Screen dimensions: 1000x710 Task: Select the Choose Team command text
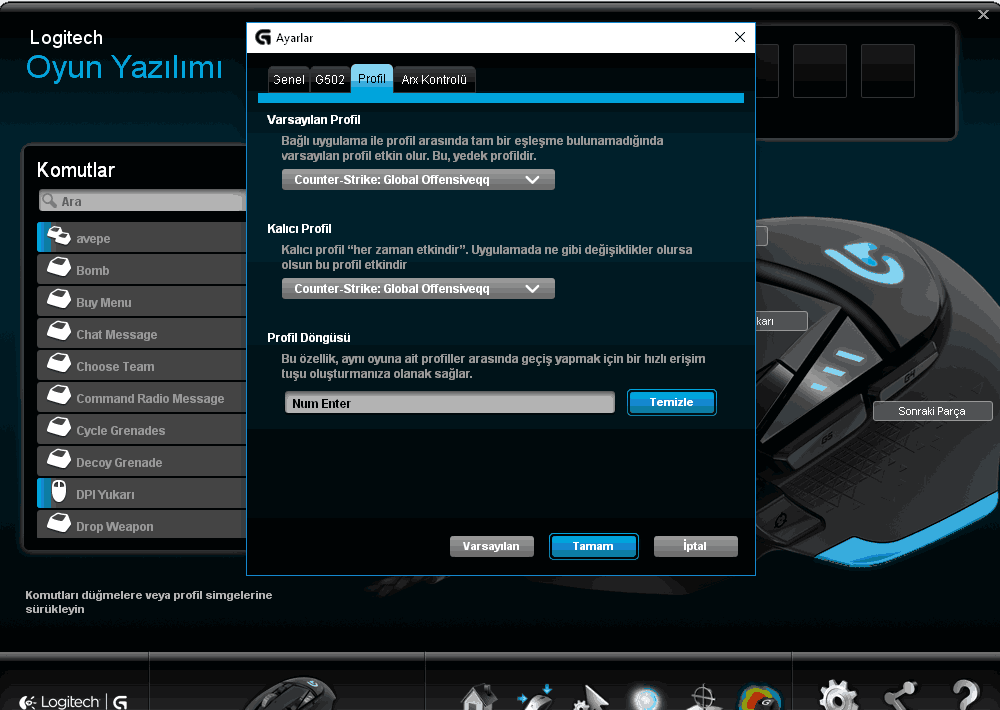[115, 367]
